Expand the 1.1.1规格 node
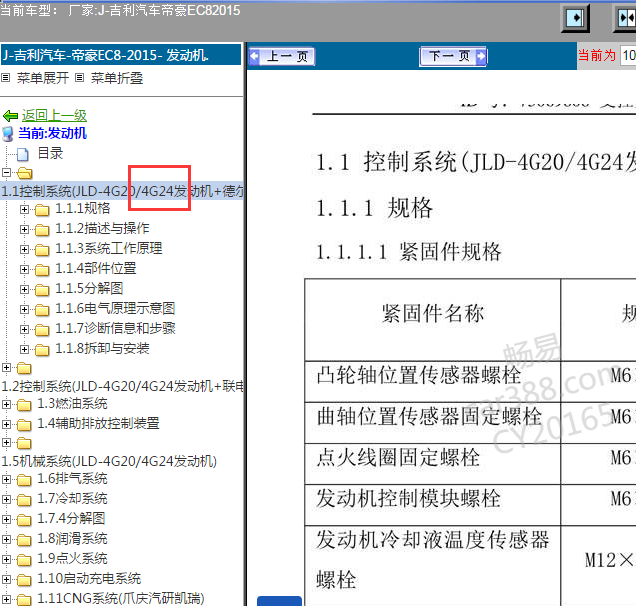The width and height of the screenshot is (636, 606). pos(24,209)
